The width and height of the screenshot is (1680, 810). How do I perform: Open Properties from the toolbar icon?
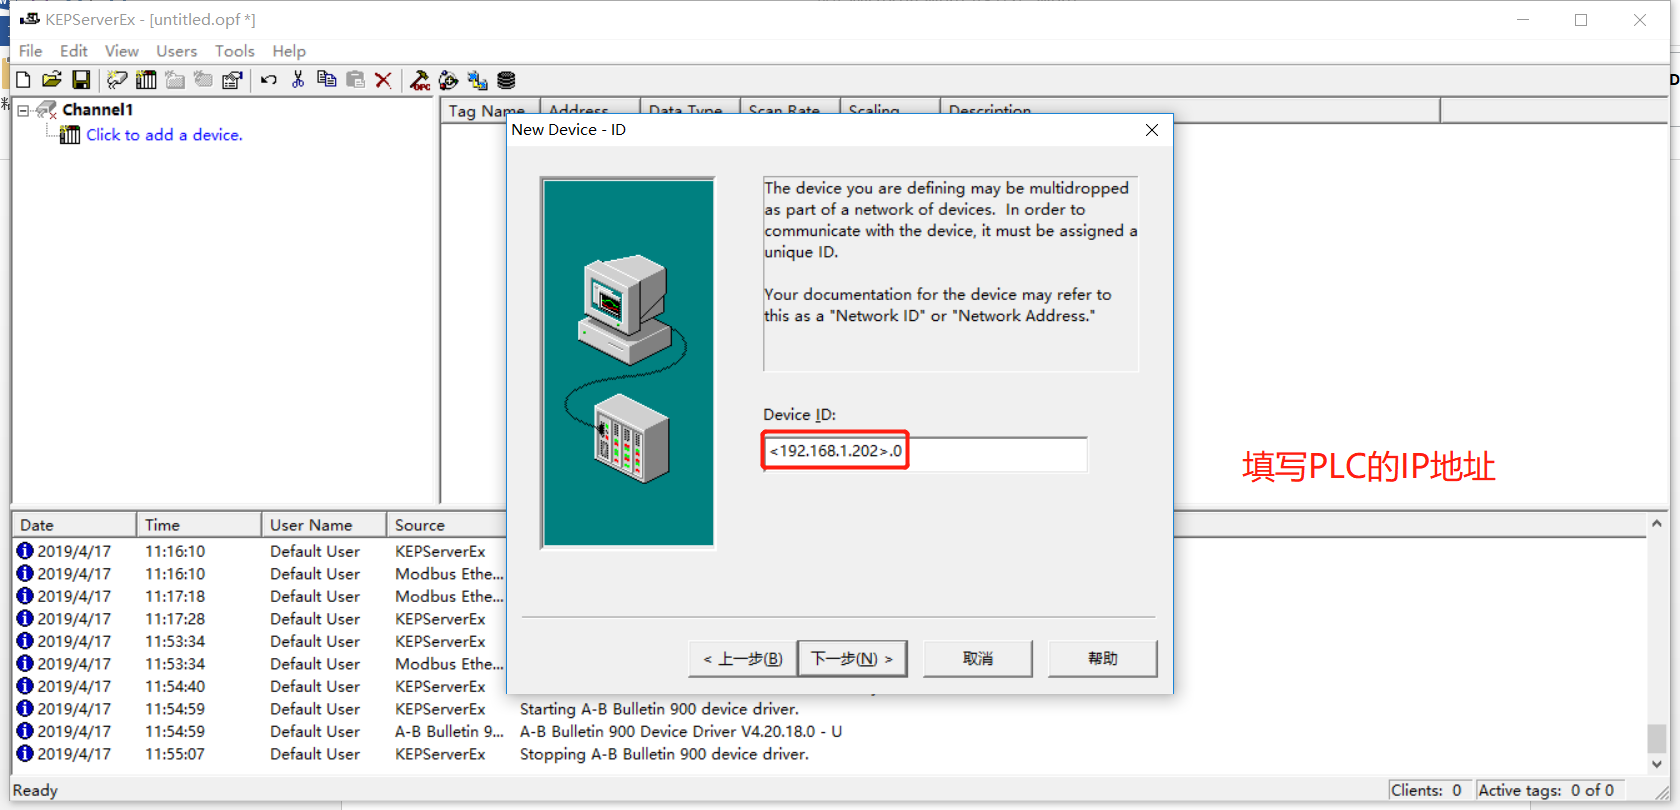pos(232,80)
